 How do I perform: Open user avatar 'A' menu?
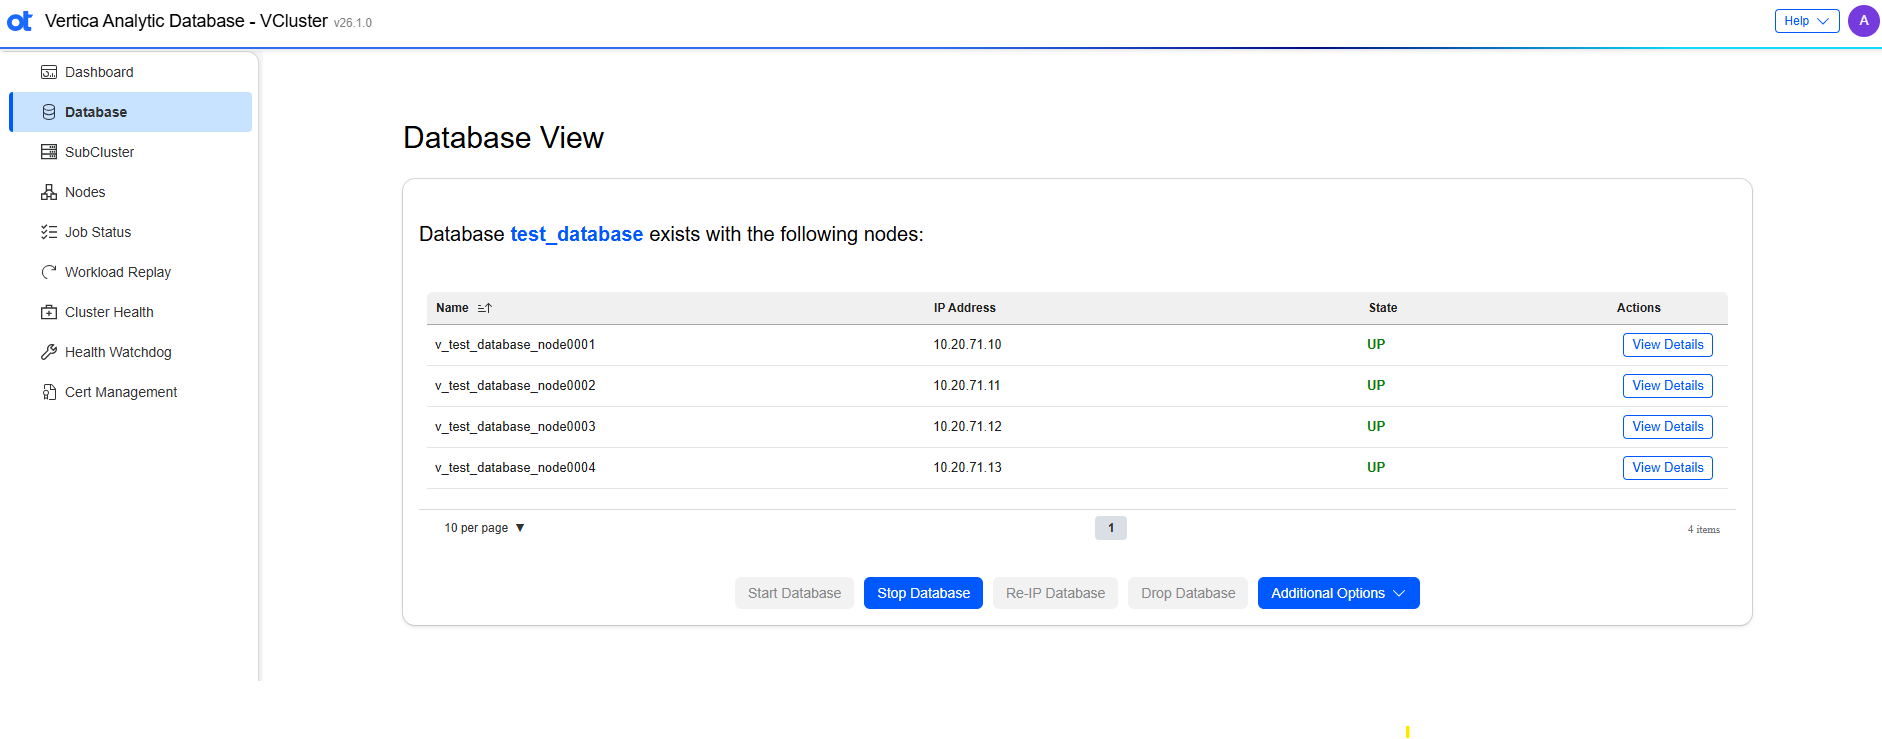coord(1864,21)
